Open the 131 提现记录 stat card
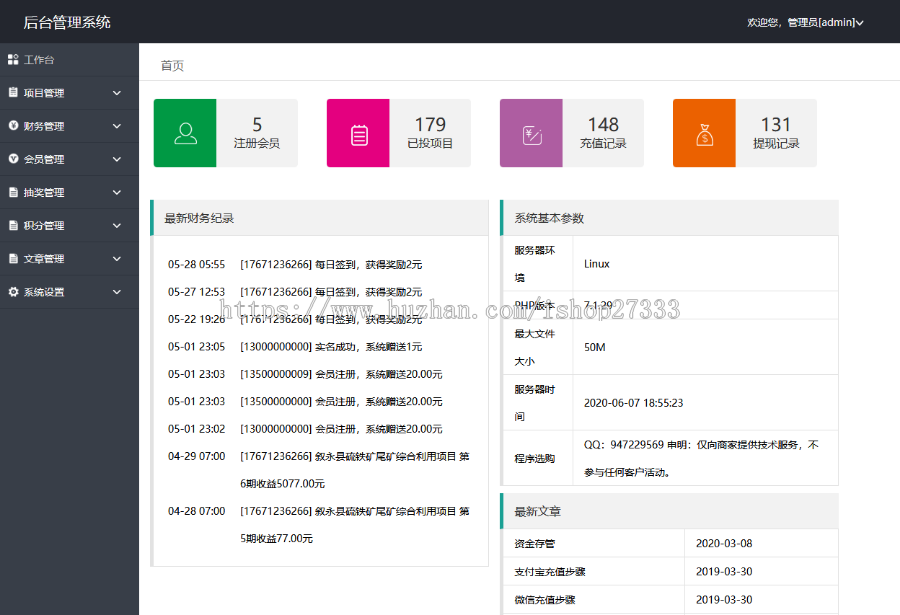This screenshot has height=615, width=900. click(x=745, y=133)
